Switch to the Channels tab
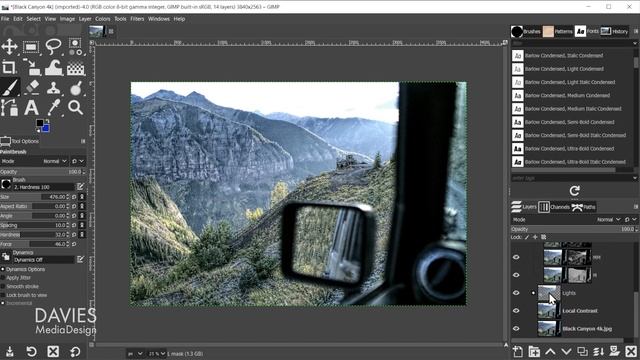 (x=554, y=207)
